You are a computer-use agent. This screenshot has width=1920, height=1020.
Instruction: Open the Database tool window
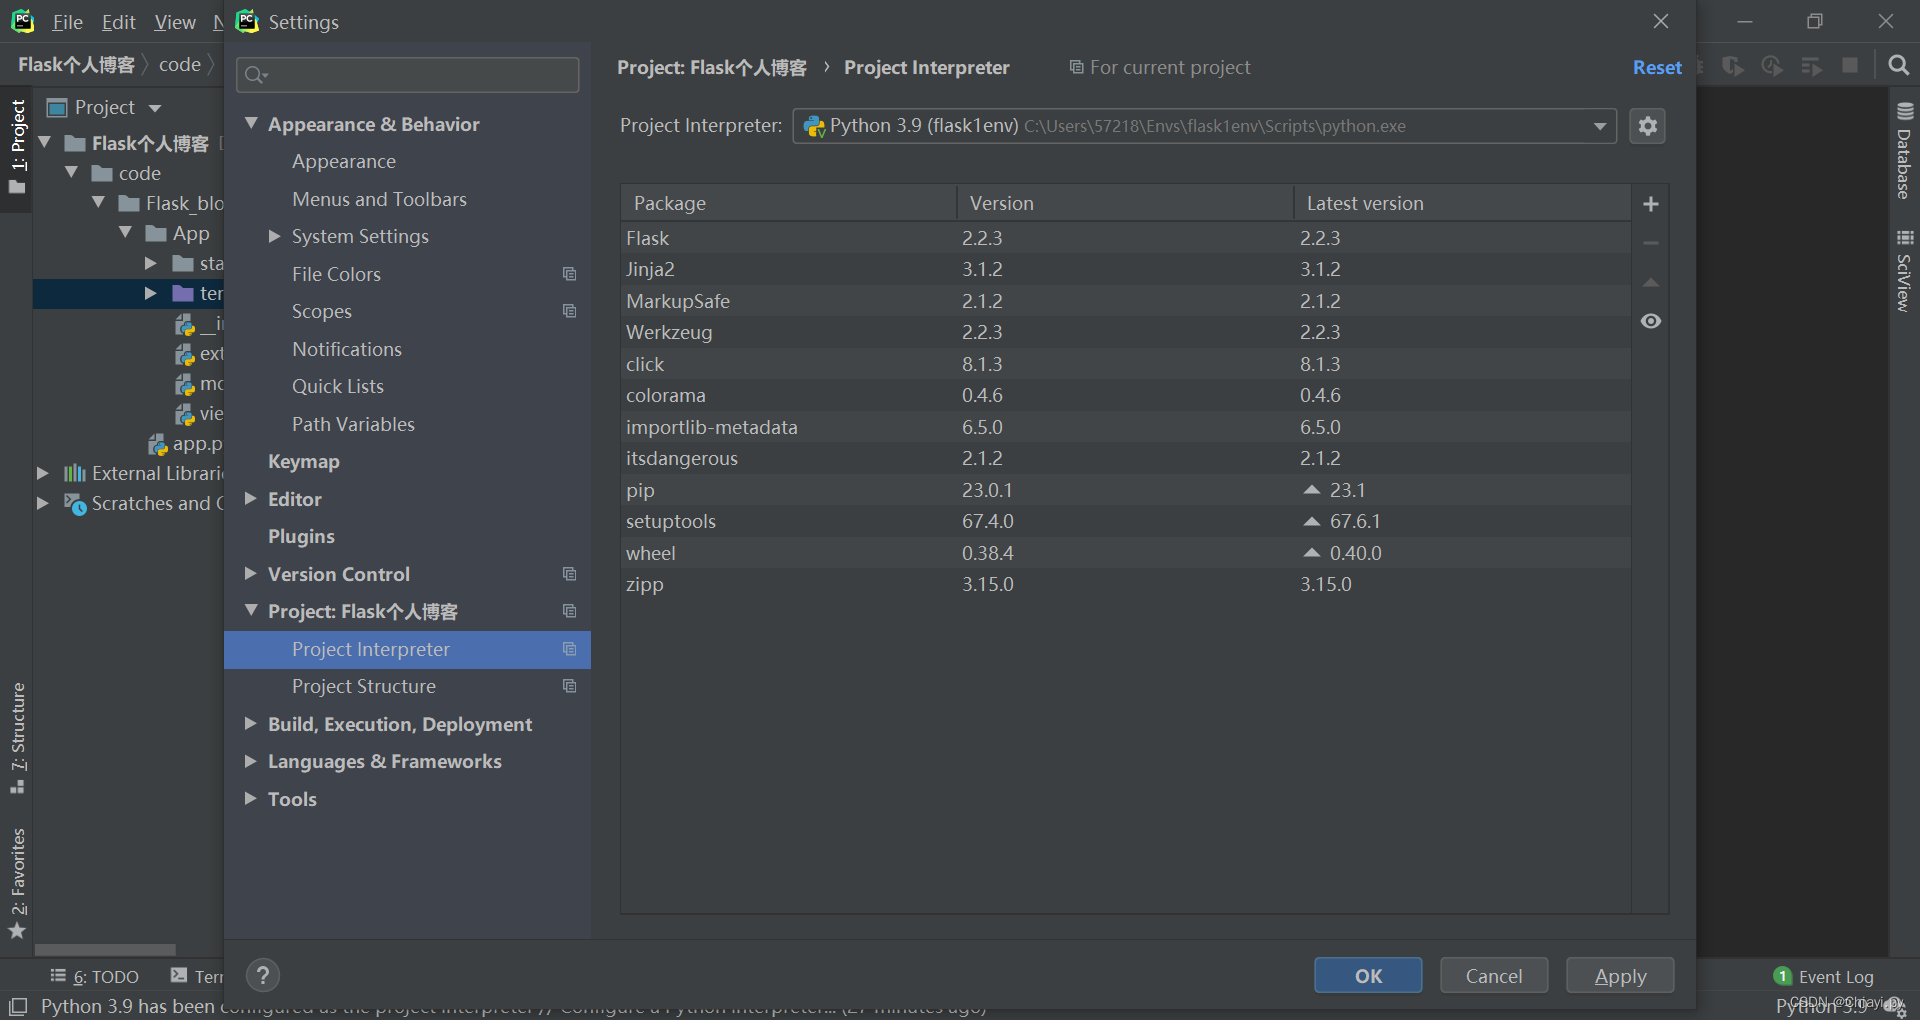pyautogui.click(x=1904, y=150)
